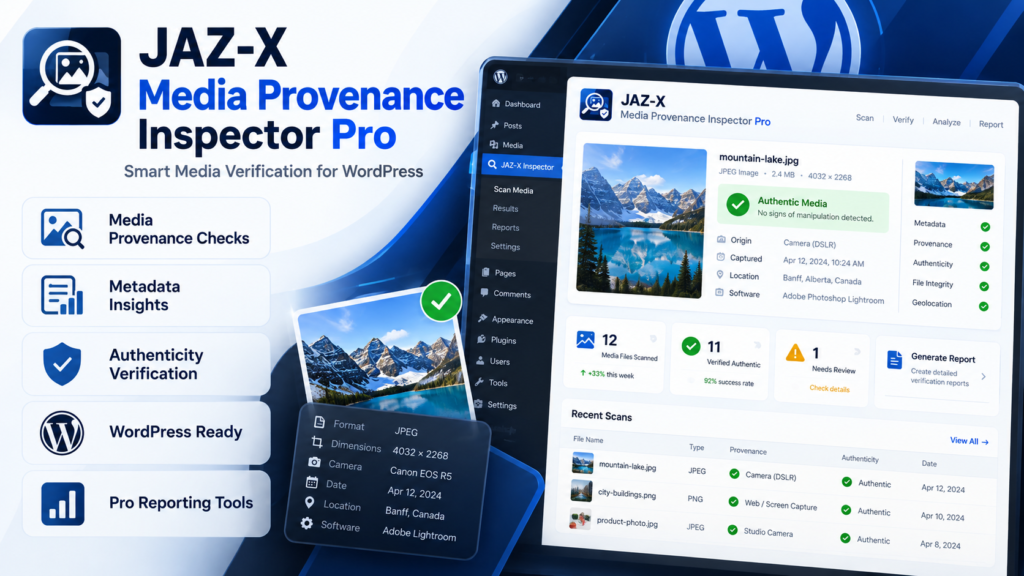Click the green checkmark badge on photo

click(441, 301)
